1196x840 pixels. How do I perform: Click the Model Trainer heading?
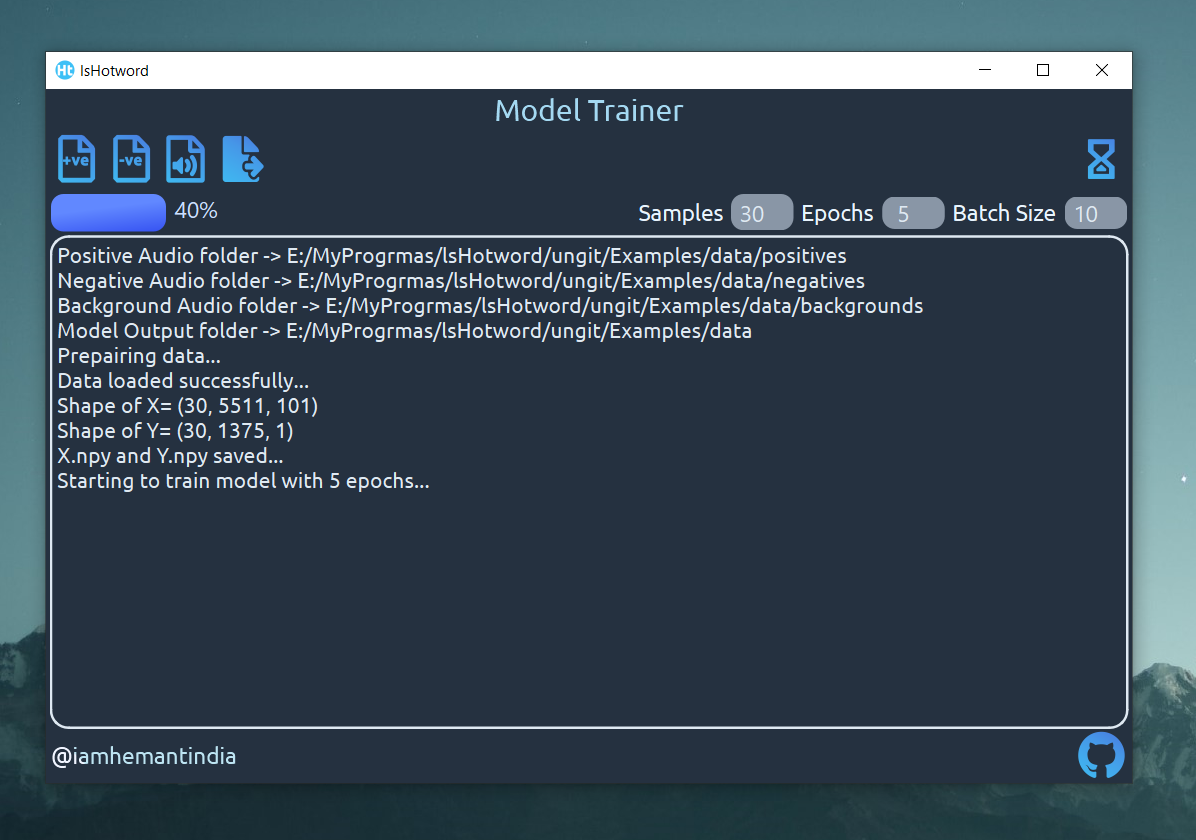[x=589, y=111]
